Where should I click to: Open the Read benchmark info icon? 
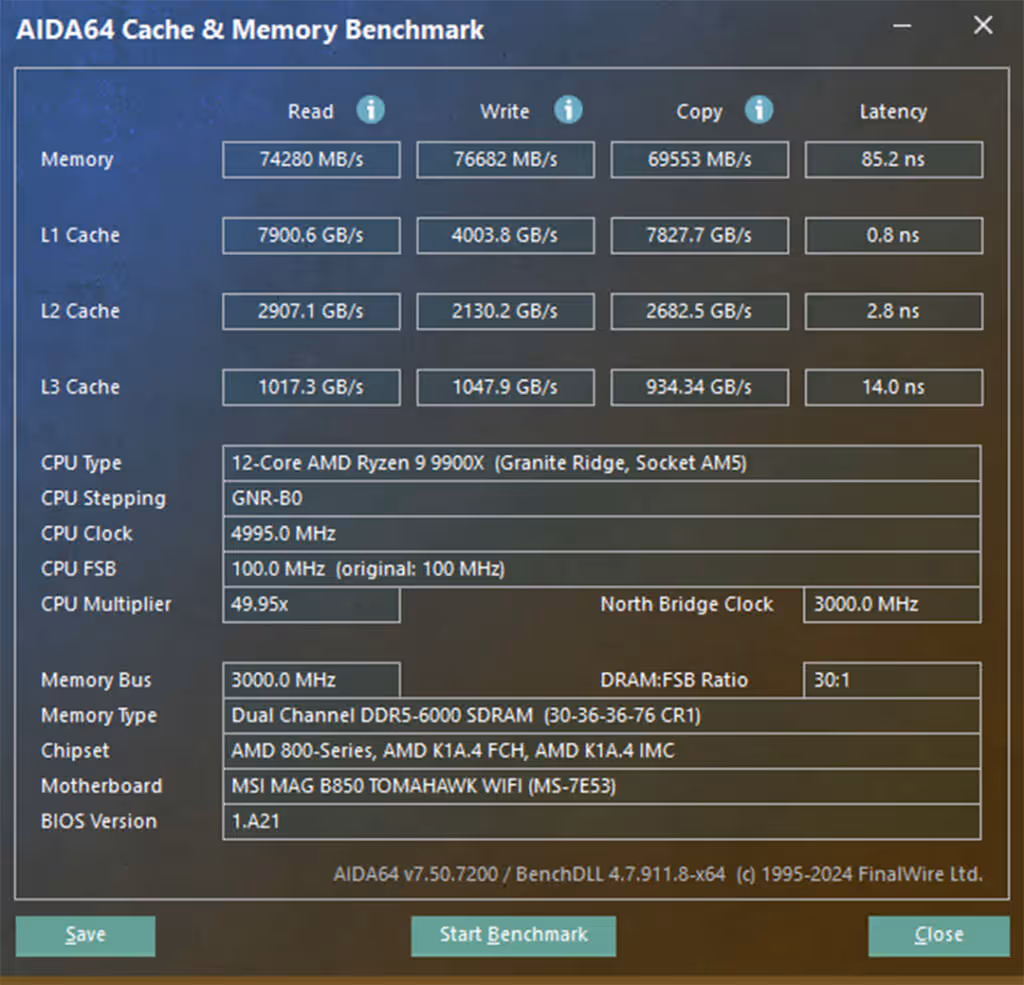coord(371,111)
